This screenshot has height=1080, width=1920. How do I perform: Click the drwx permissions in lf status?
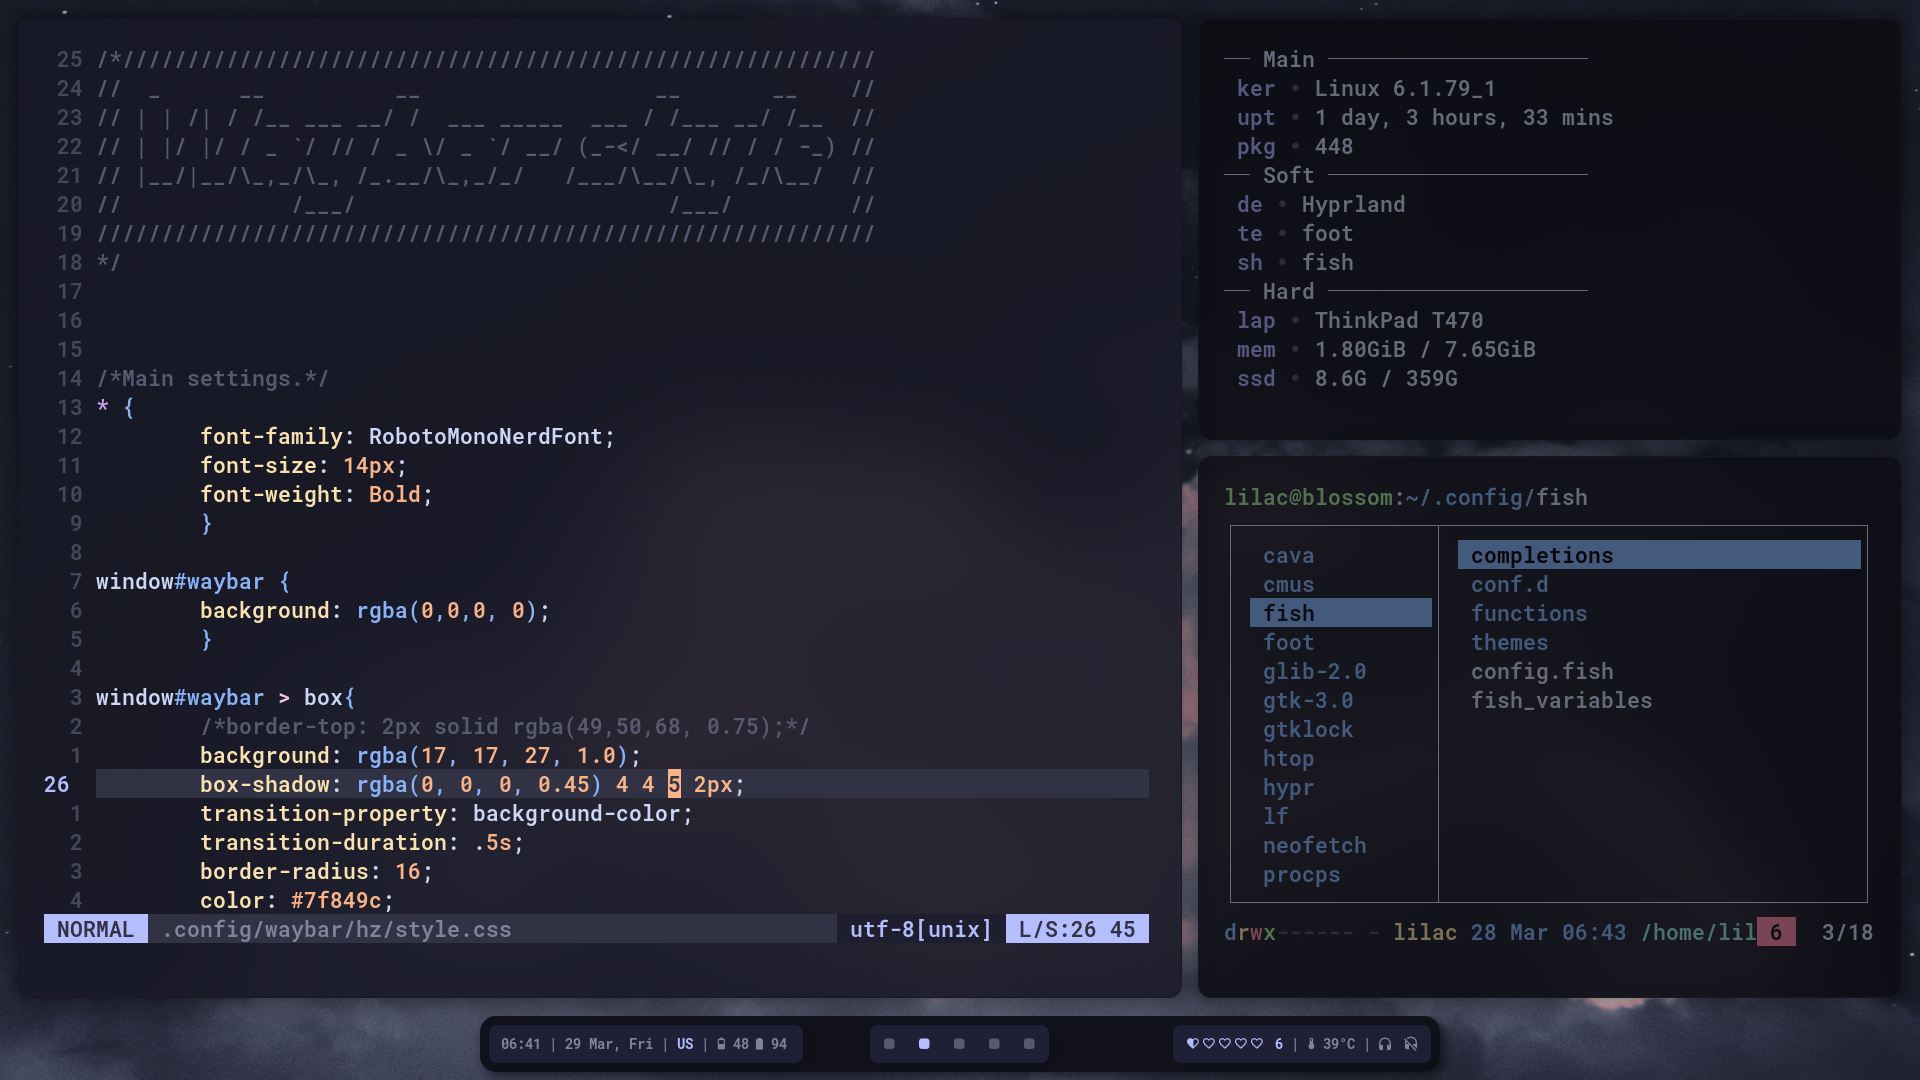pos(1250,932)
